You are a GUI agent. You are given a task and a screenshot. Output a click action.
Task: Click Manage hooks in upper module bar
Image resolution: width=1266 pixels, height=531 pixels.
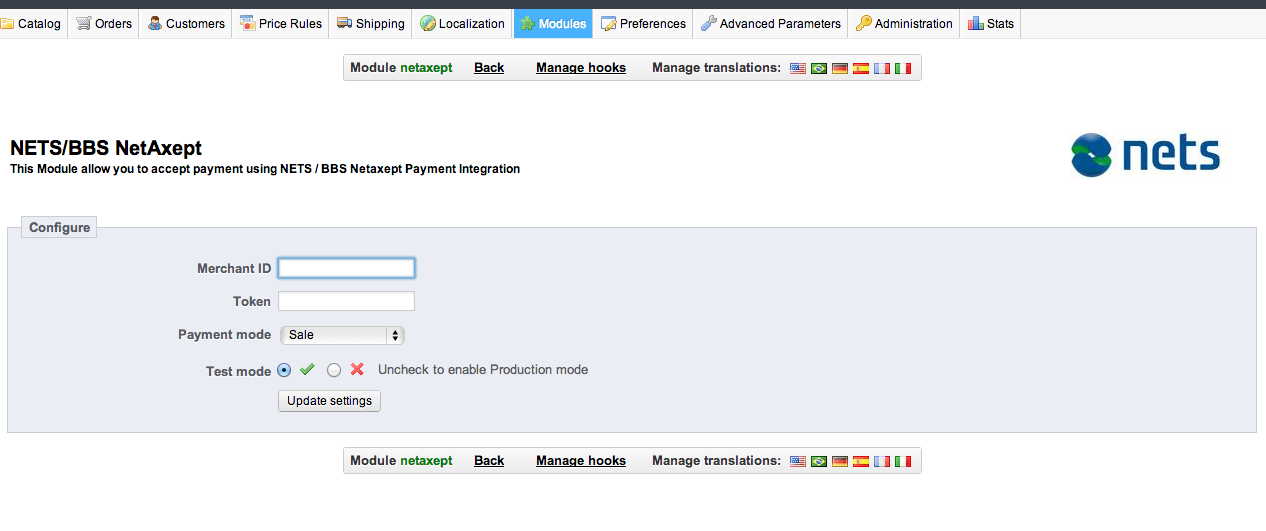(x=581, y=68)
